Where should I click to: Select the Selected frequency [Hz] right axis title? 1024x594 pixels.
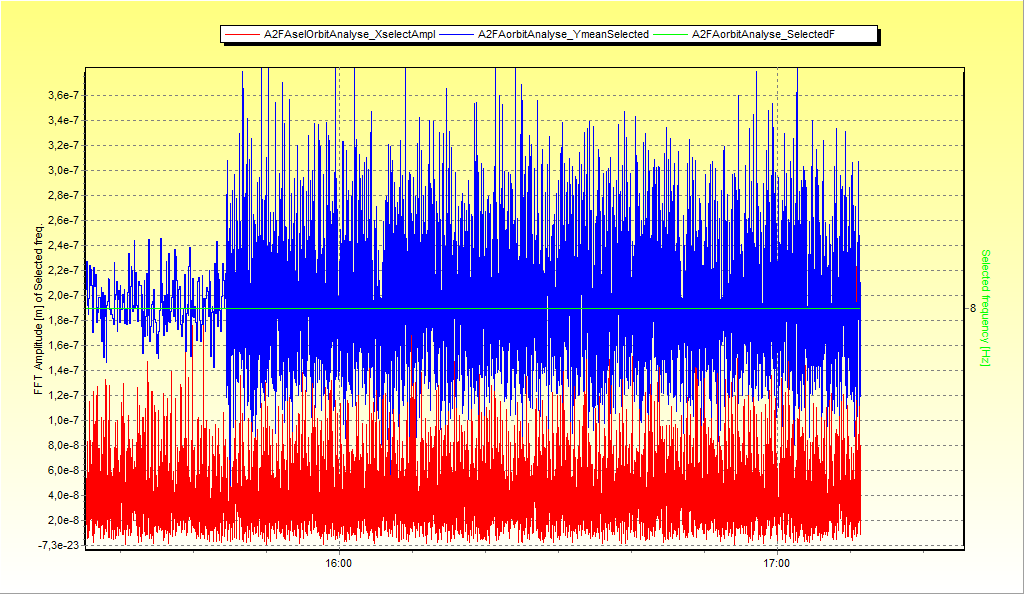(x=985, y=307)
